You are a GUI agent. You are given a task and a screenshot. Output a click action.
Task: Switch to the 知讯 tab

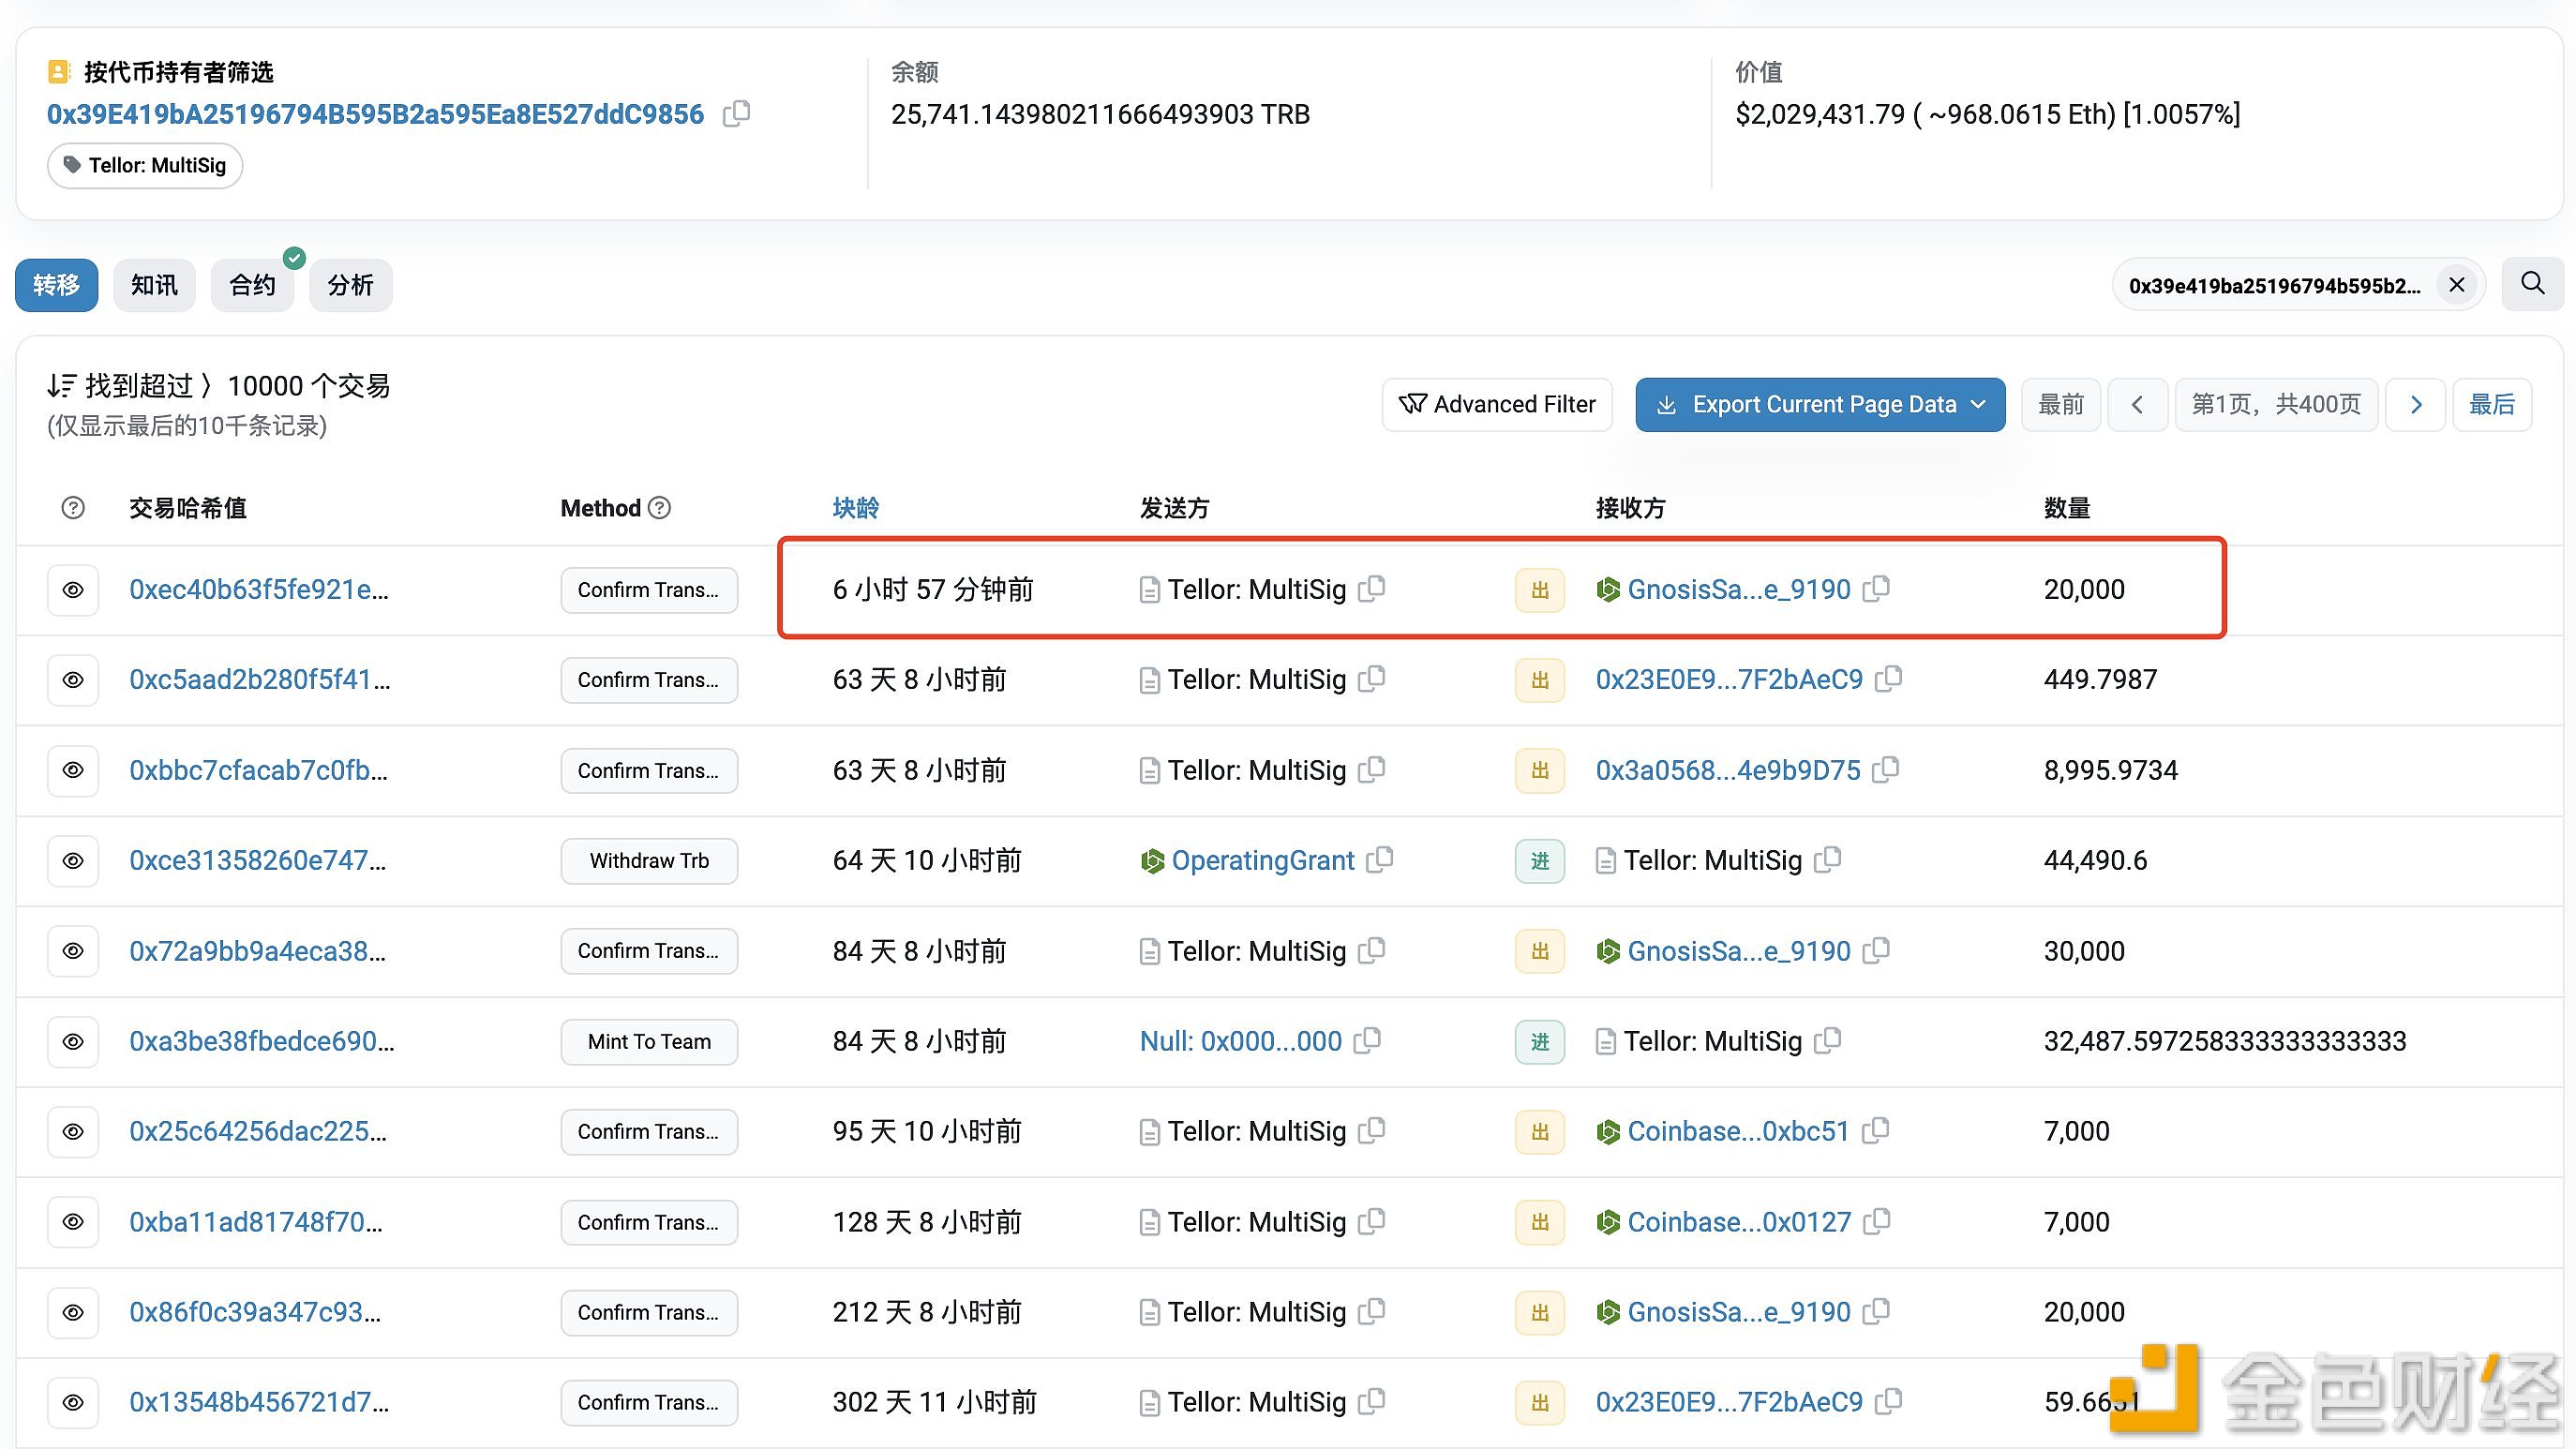pos(154,285)
